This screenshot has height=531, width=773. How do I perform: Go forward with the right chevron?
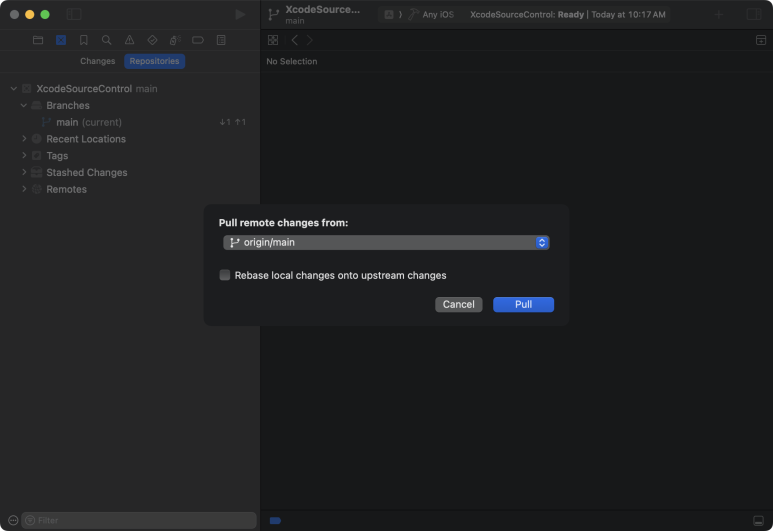[310, 40]
